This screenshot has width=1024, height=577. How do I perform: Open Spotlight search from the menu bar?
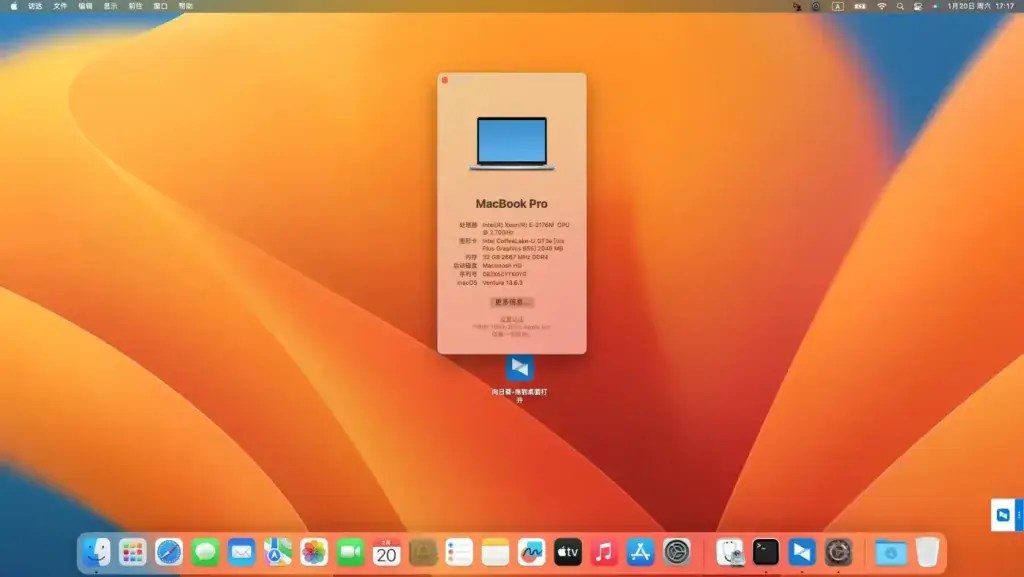[900, 6]
